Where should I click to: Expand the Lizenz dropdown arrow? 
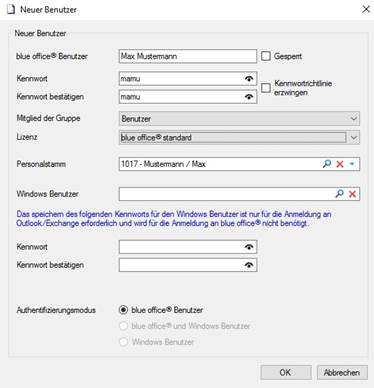click(354, 137)
